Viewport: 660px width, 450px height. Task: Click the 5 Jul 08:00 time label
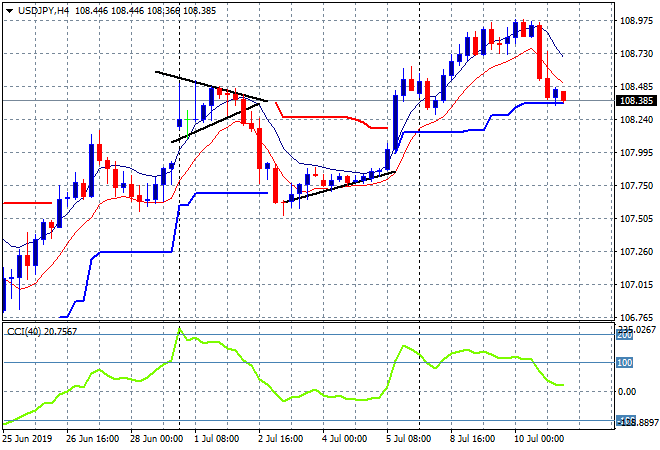[x=409, y=439]
